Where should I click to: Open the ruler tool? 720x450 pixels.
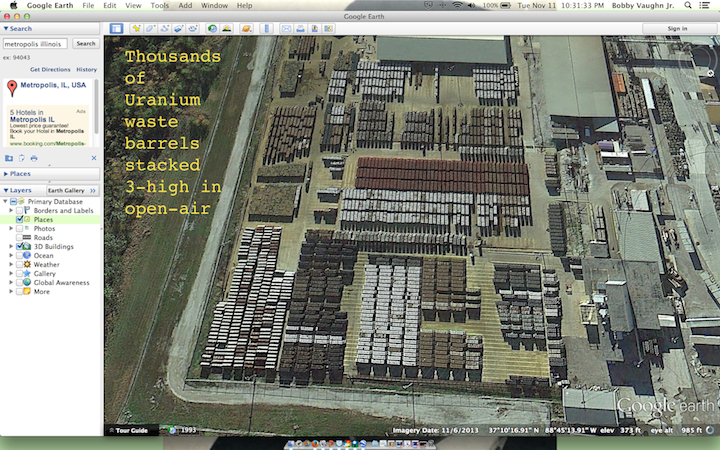pos(266,28)
